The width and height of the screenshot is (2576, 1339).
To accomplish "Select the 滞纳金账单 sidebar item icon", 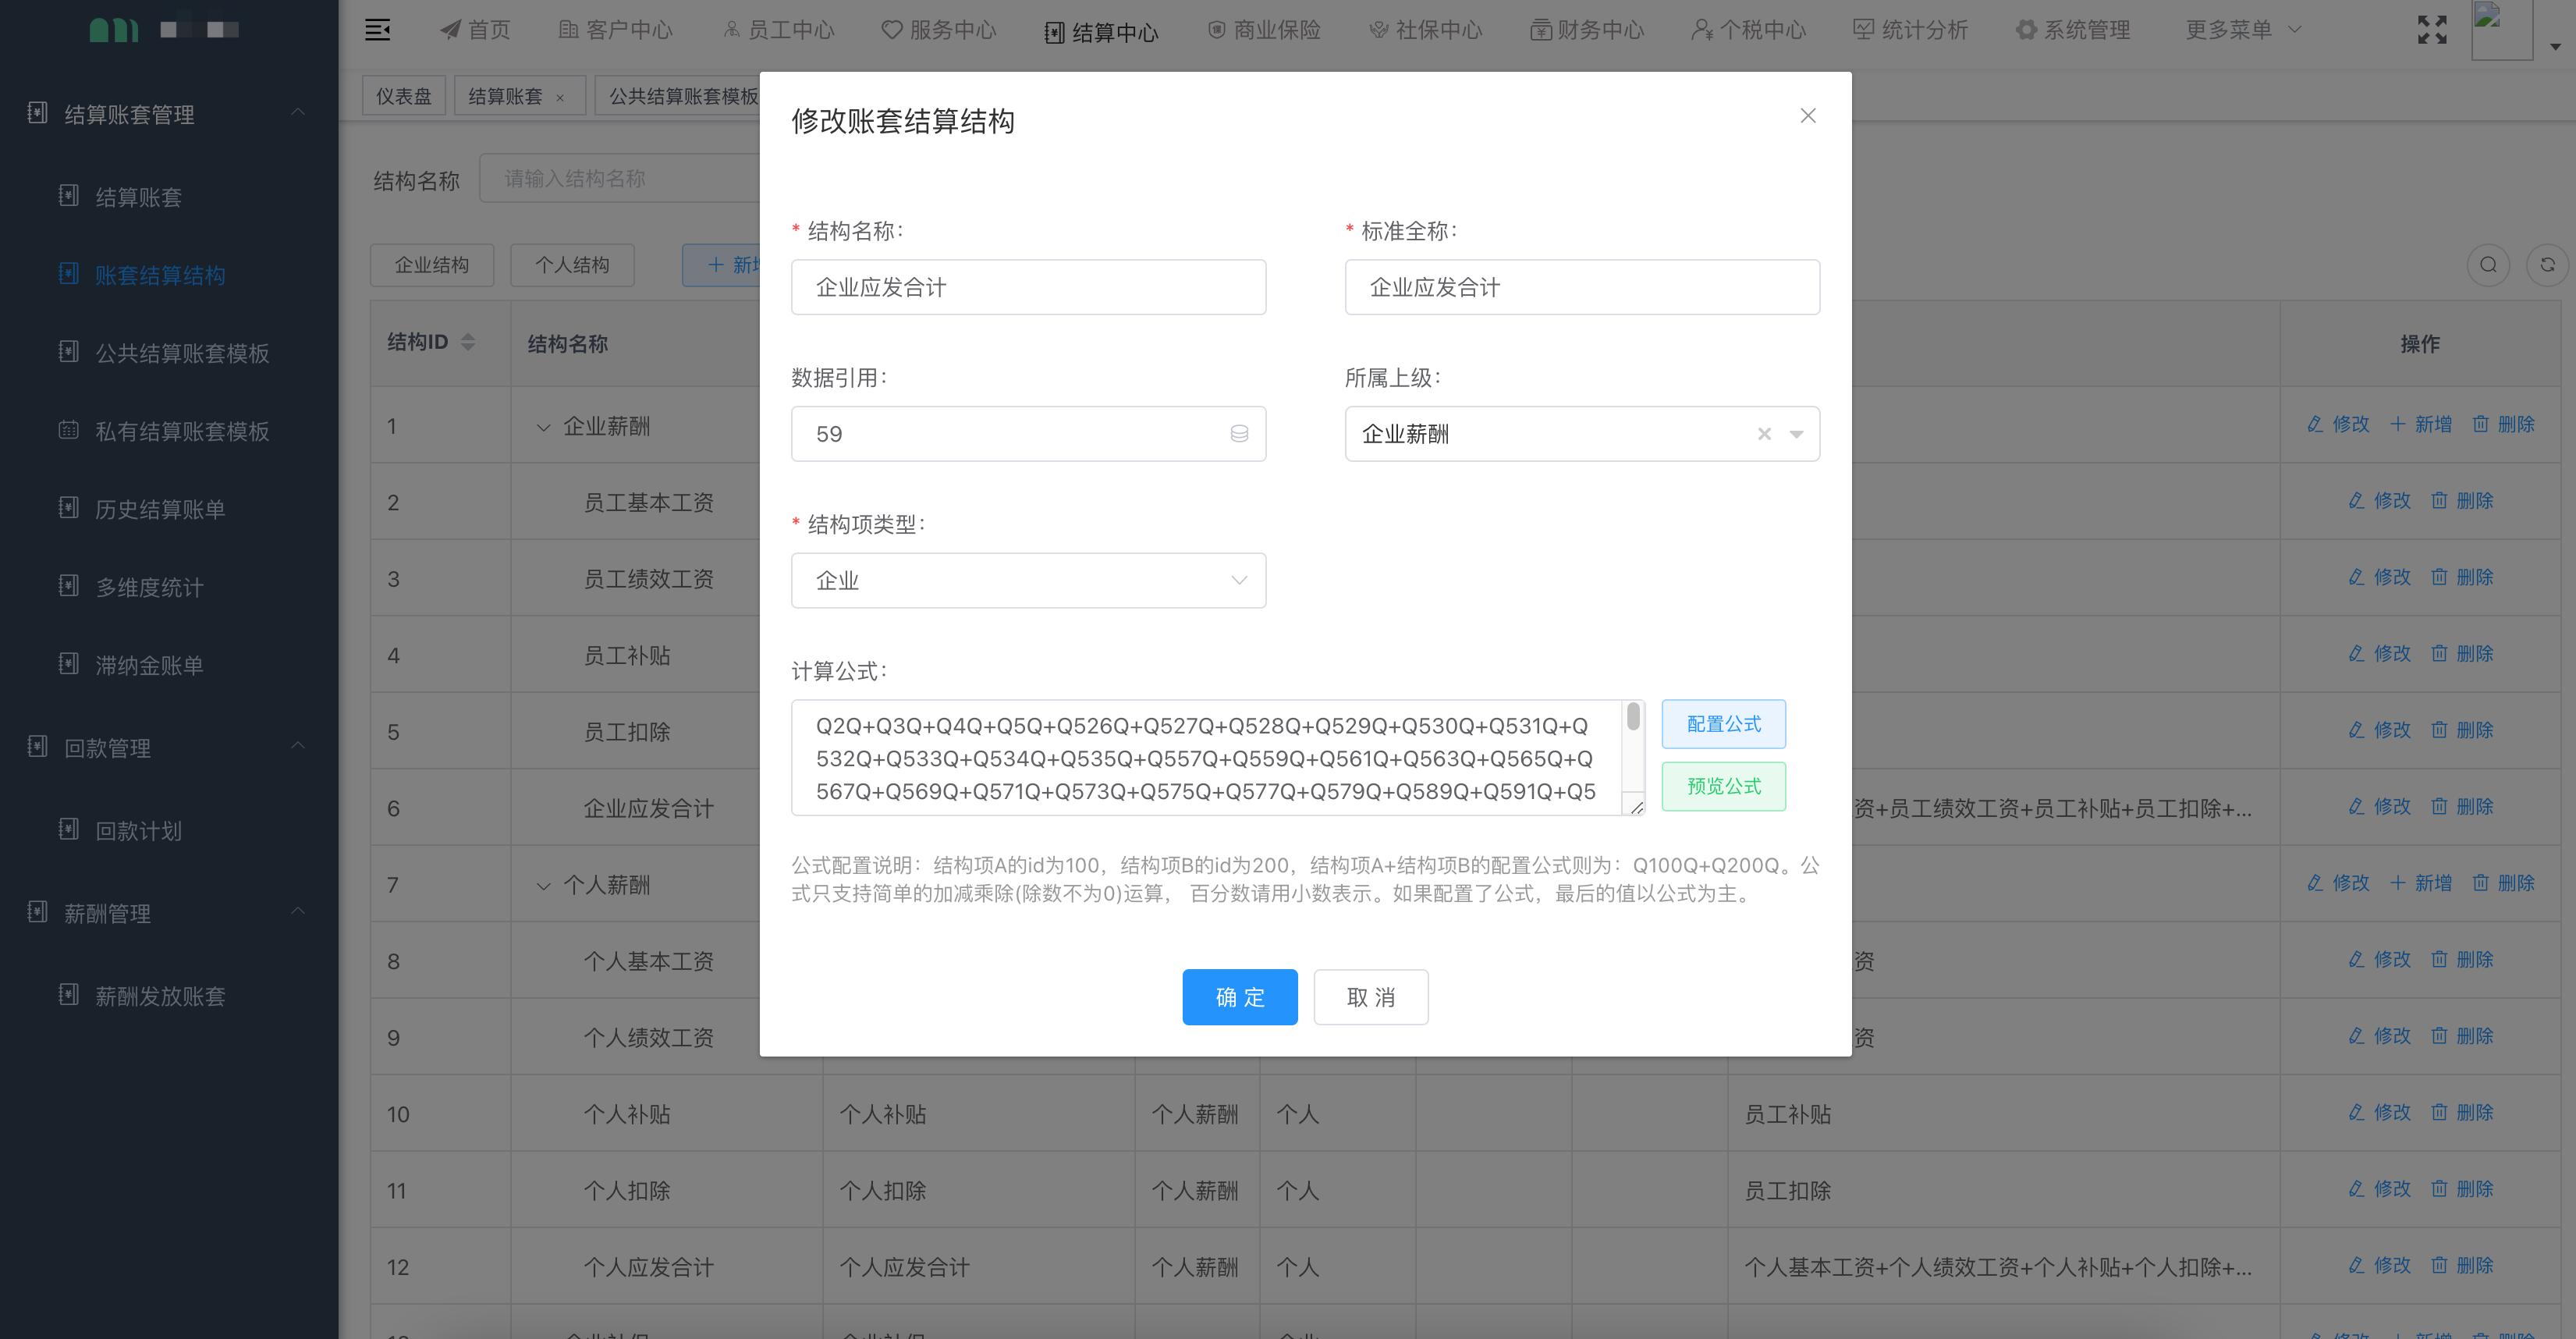I will tap(68, 664).
